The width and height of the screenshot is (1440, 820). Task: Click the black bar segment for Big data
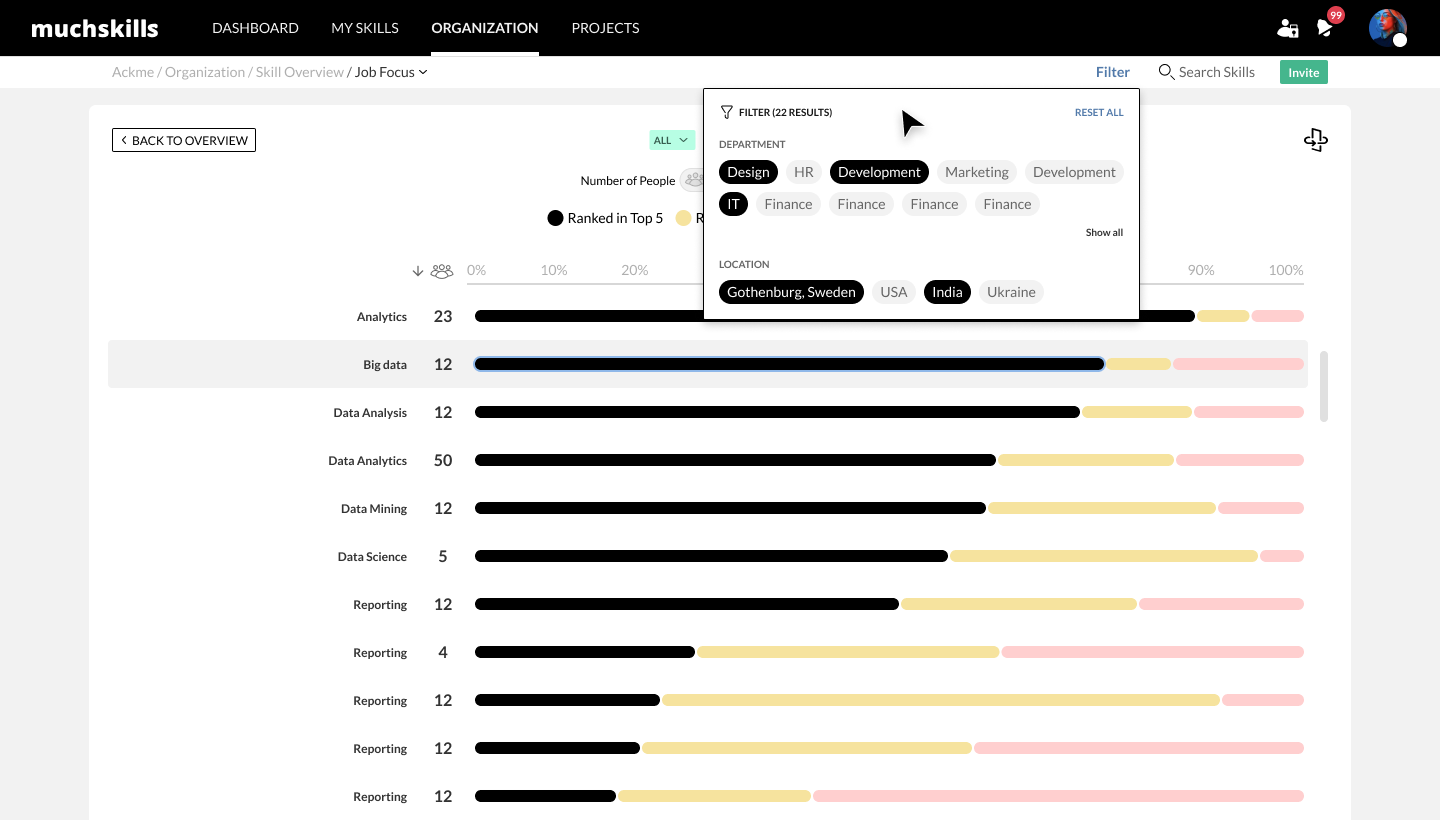(789, 364)
